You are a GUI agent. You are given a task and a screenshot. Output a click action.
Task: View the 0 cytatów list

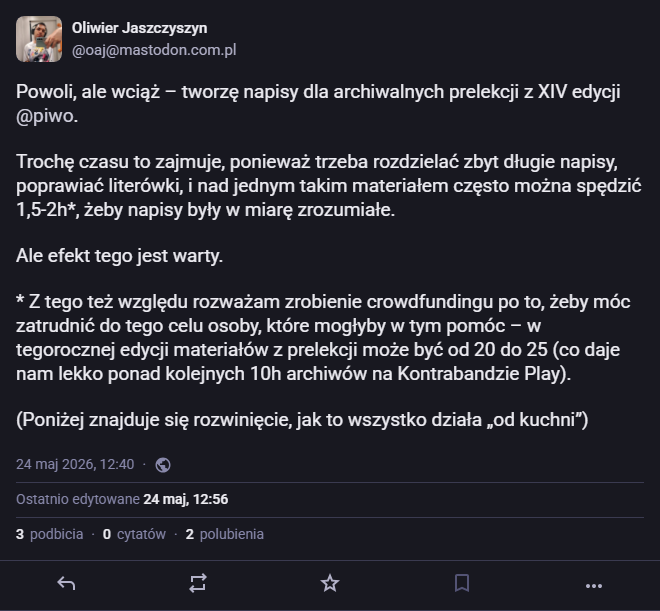coord(134,534)
